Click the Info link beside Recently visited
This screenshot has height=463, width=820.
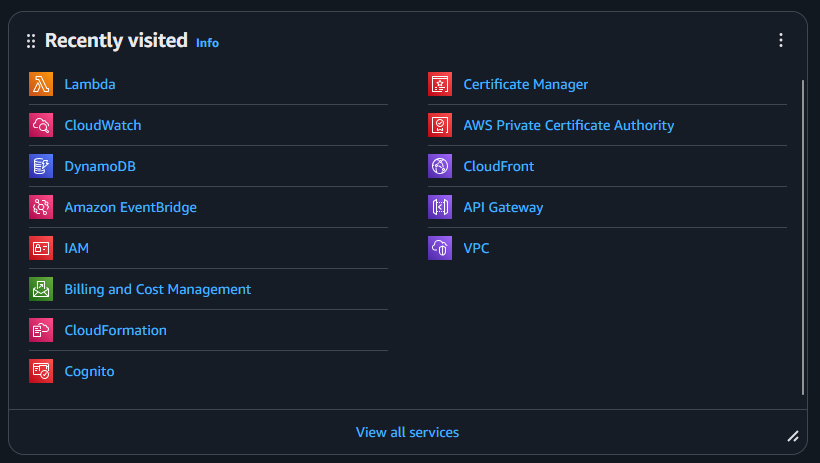(207, 43)
